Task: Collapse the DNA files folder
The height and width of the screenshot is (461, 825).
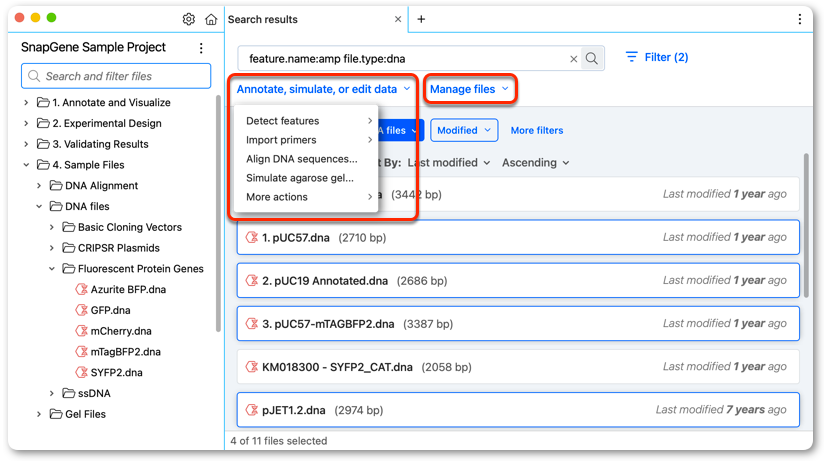Action: 39,206
